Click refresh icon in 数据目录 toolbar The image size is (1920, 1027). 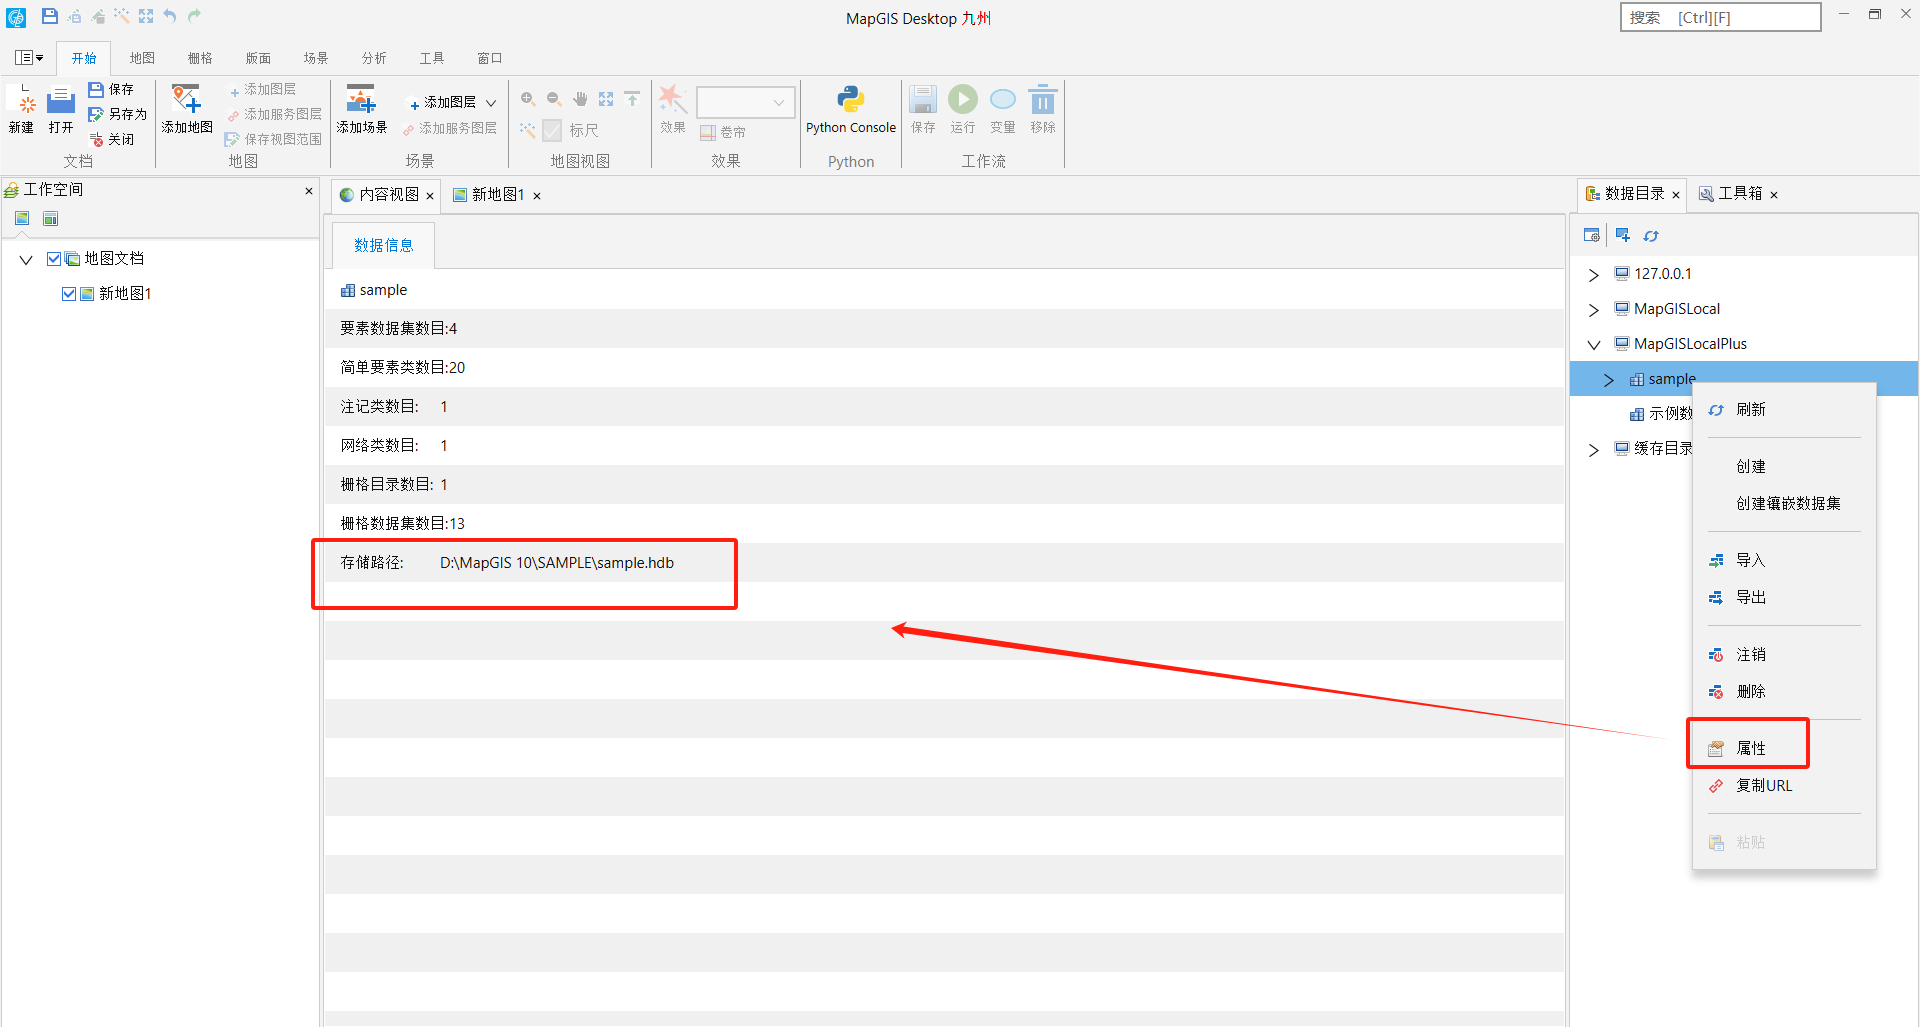[1651, 236]
